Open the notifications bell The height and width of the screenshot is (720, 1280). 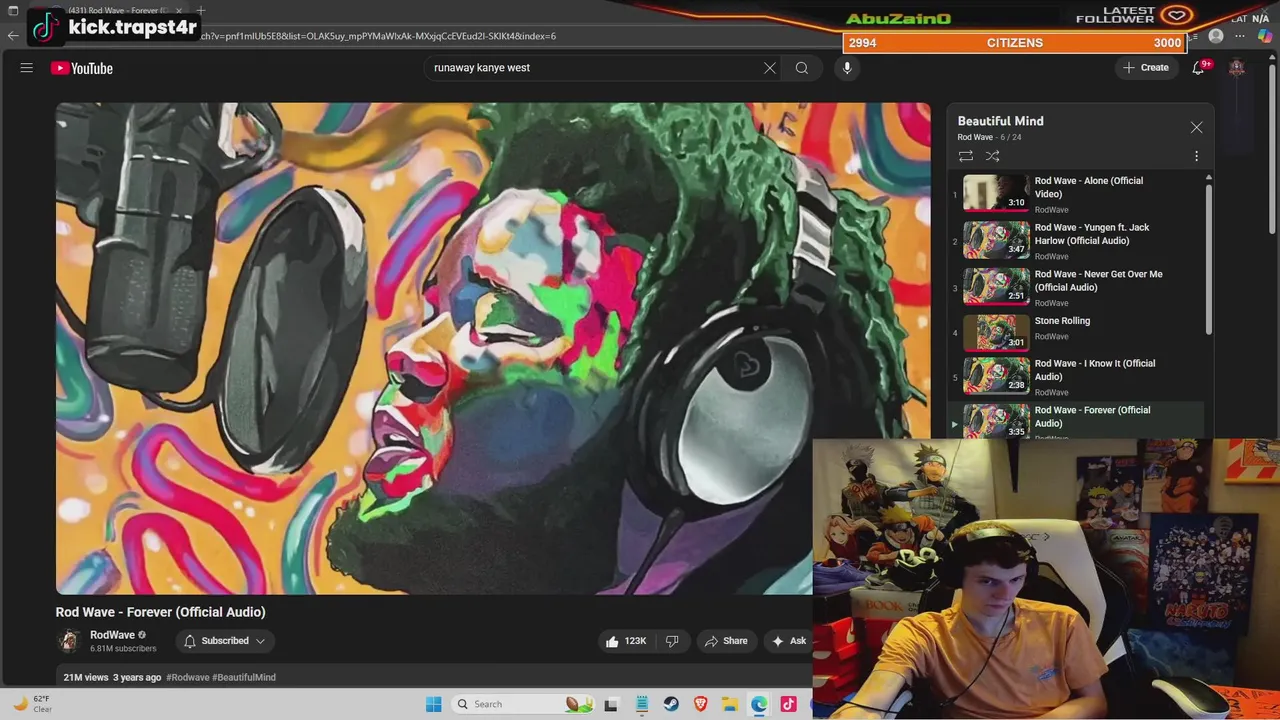[x=1198, y=68]
